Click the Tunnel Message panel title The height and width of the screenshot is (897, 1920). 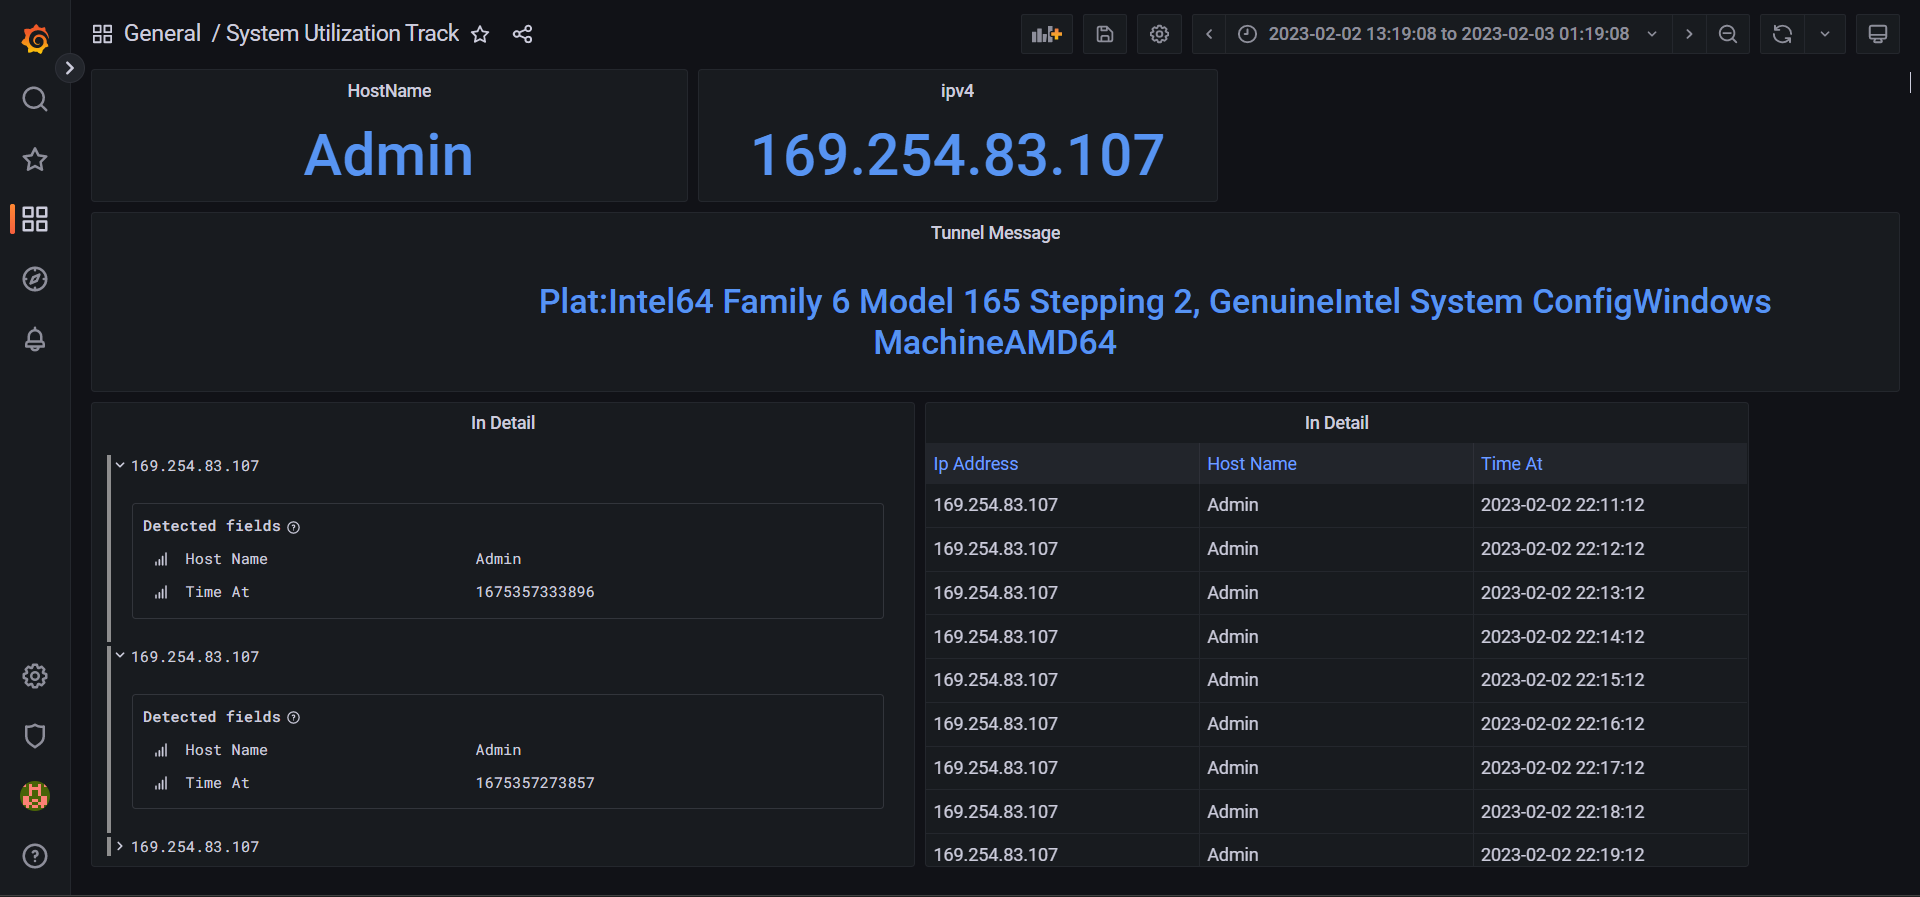[995, 233]
